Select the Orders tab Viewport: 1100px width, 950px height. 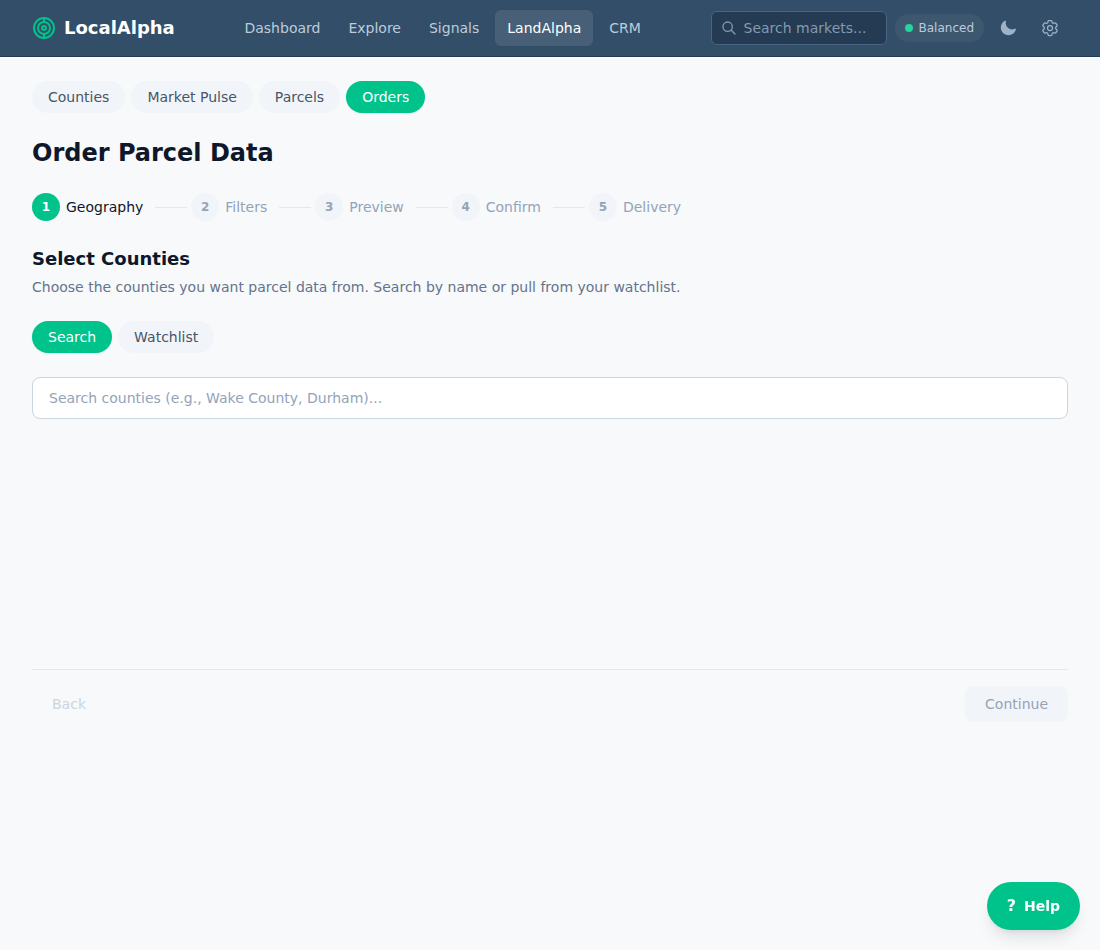[x=385, y=97]
